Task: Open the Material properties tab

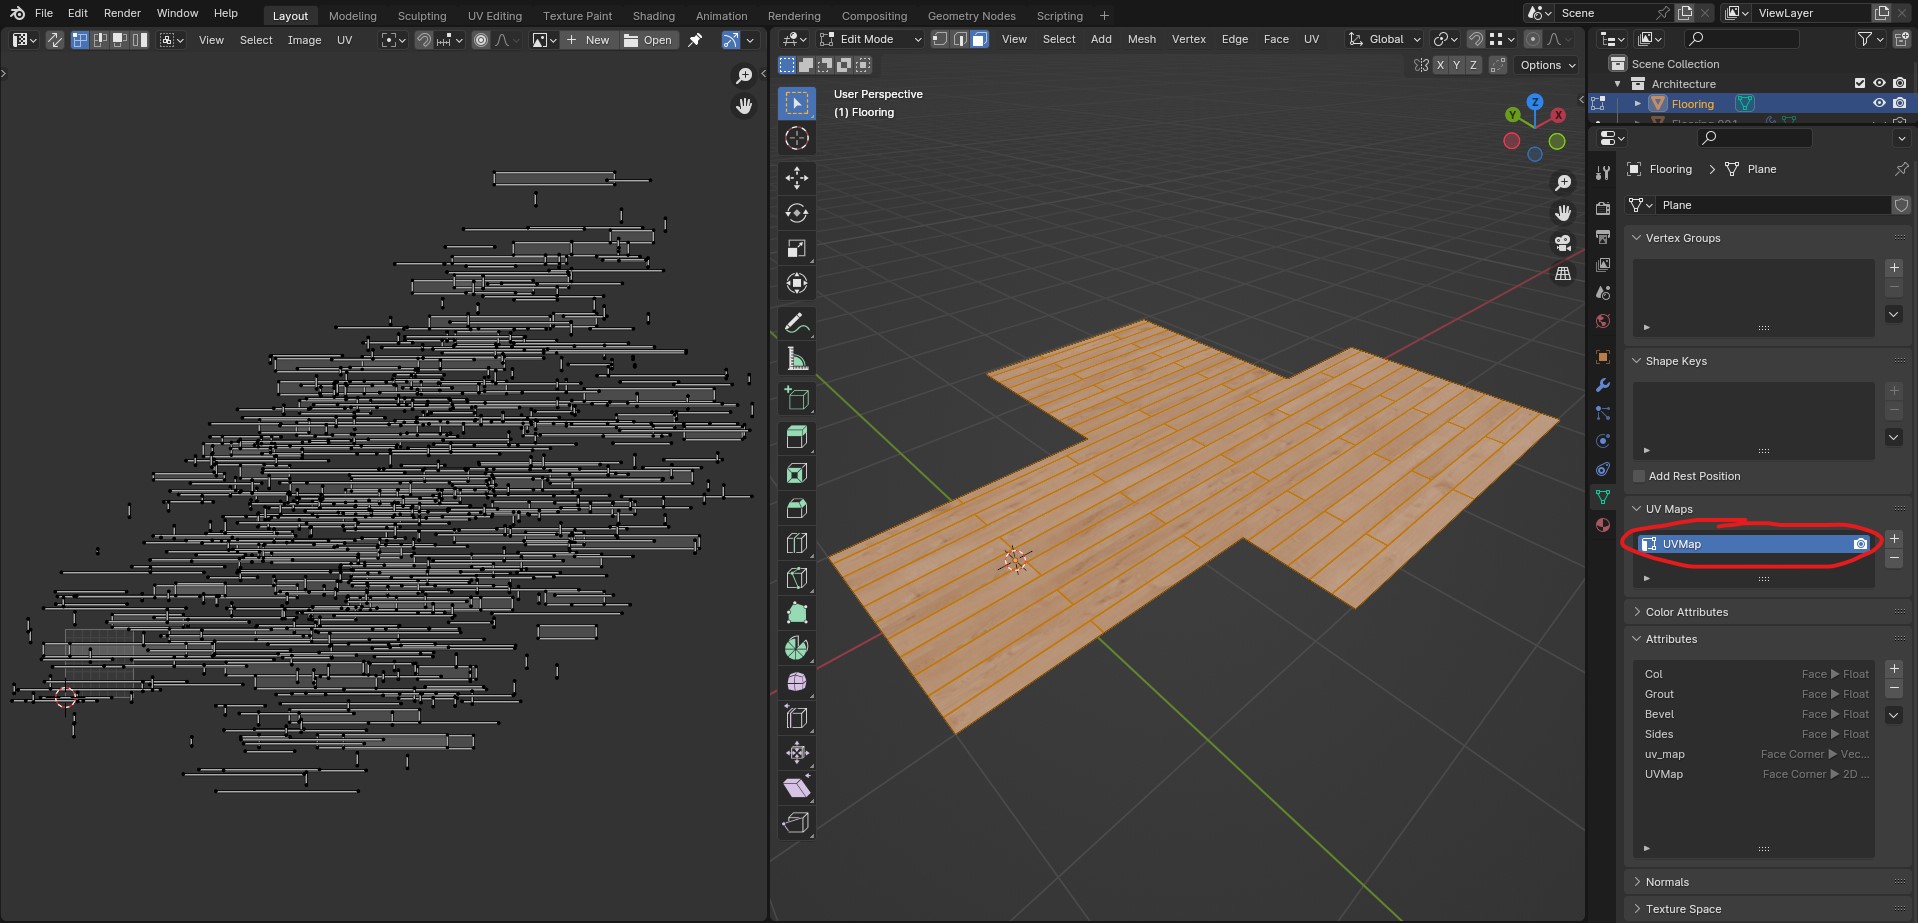Action: [1603, 525]
